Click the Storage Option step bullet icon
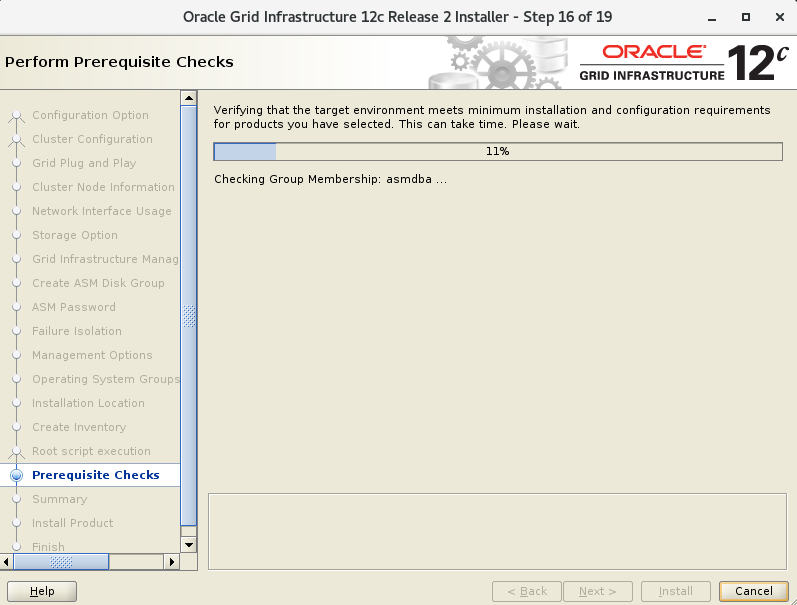 (x=16, y=235)
